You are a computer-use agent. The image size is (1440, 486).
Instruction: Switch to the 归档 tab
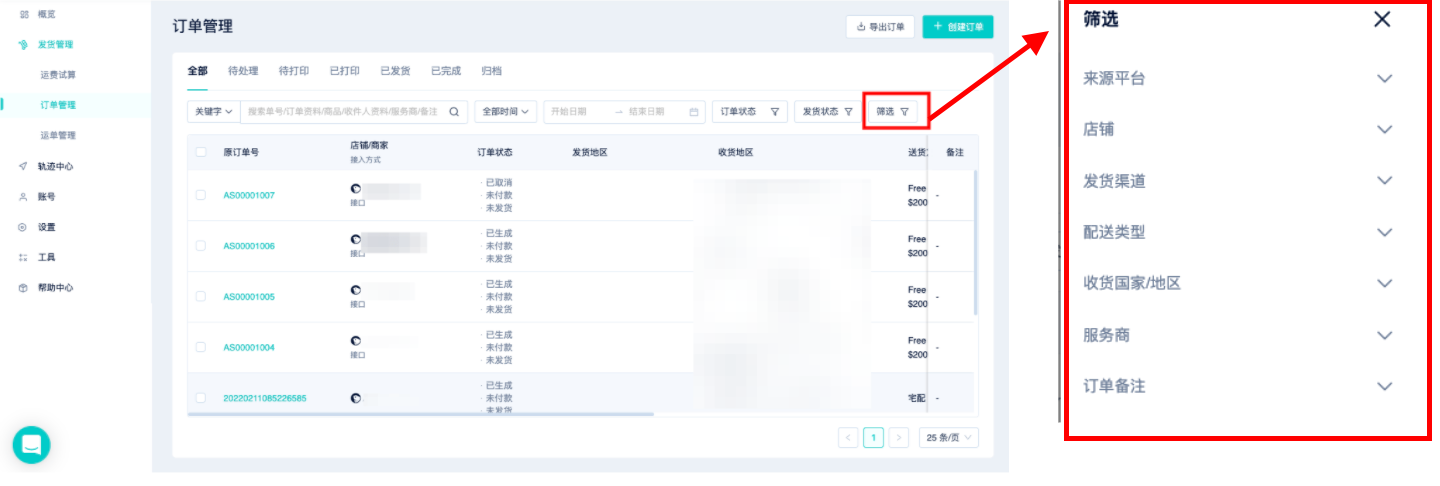coord(491,71)
